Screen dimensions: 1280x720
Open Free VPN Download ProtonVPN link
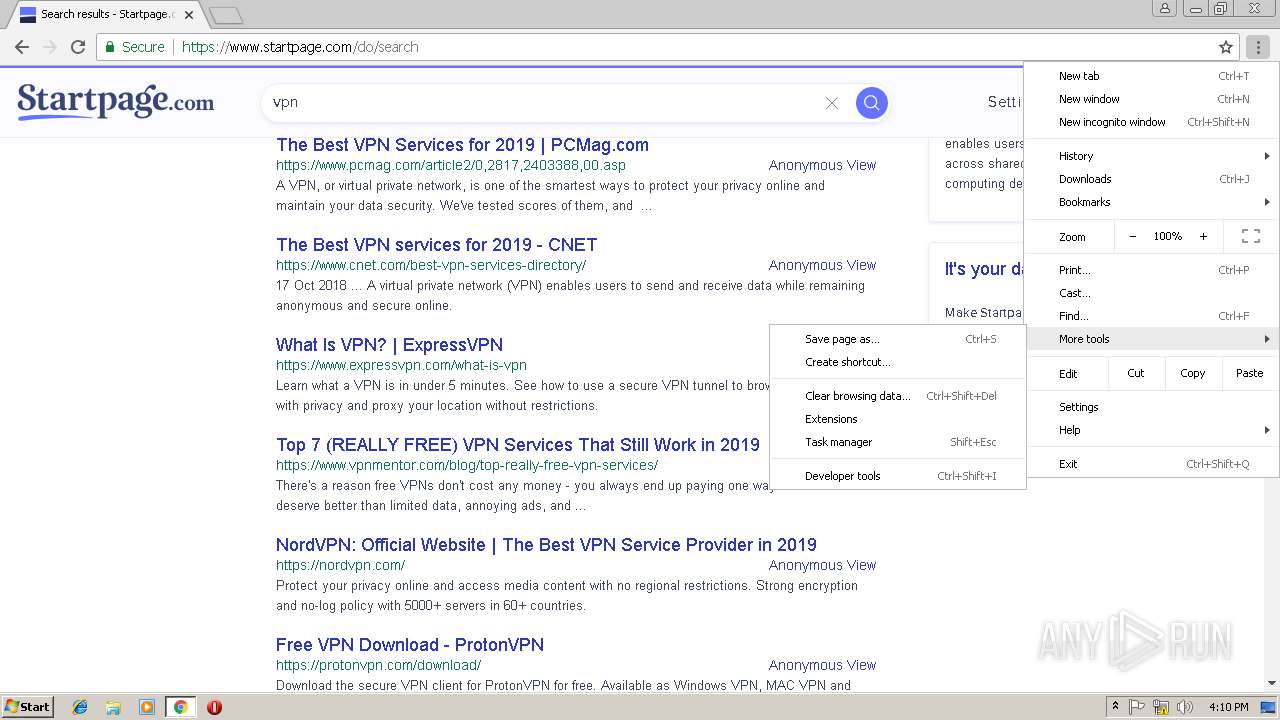click(410, 645)
